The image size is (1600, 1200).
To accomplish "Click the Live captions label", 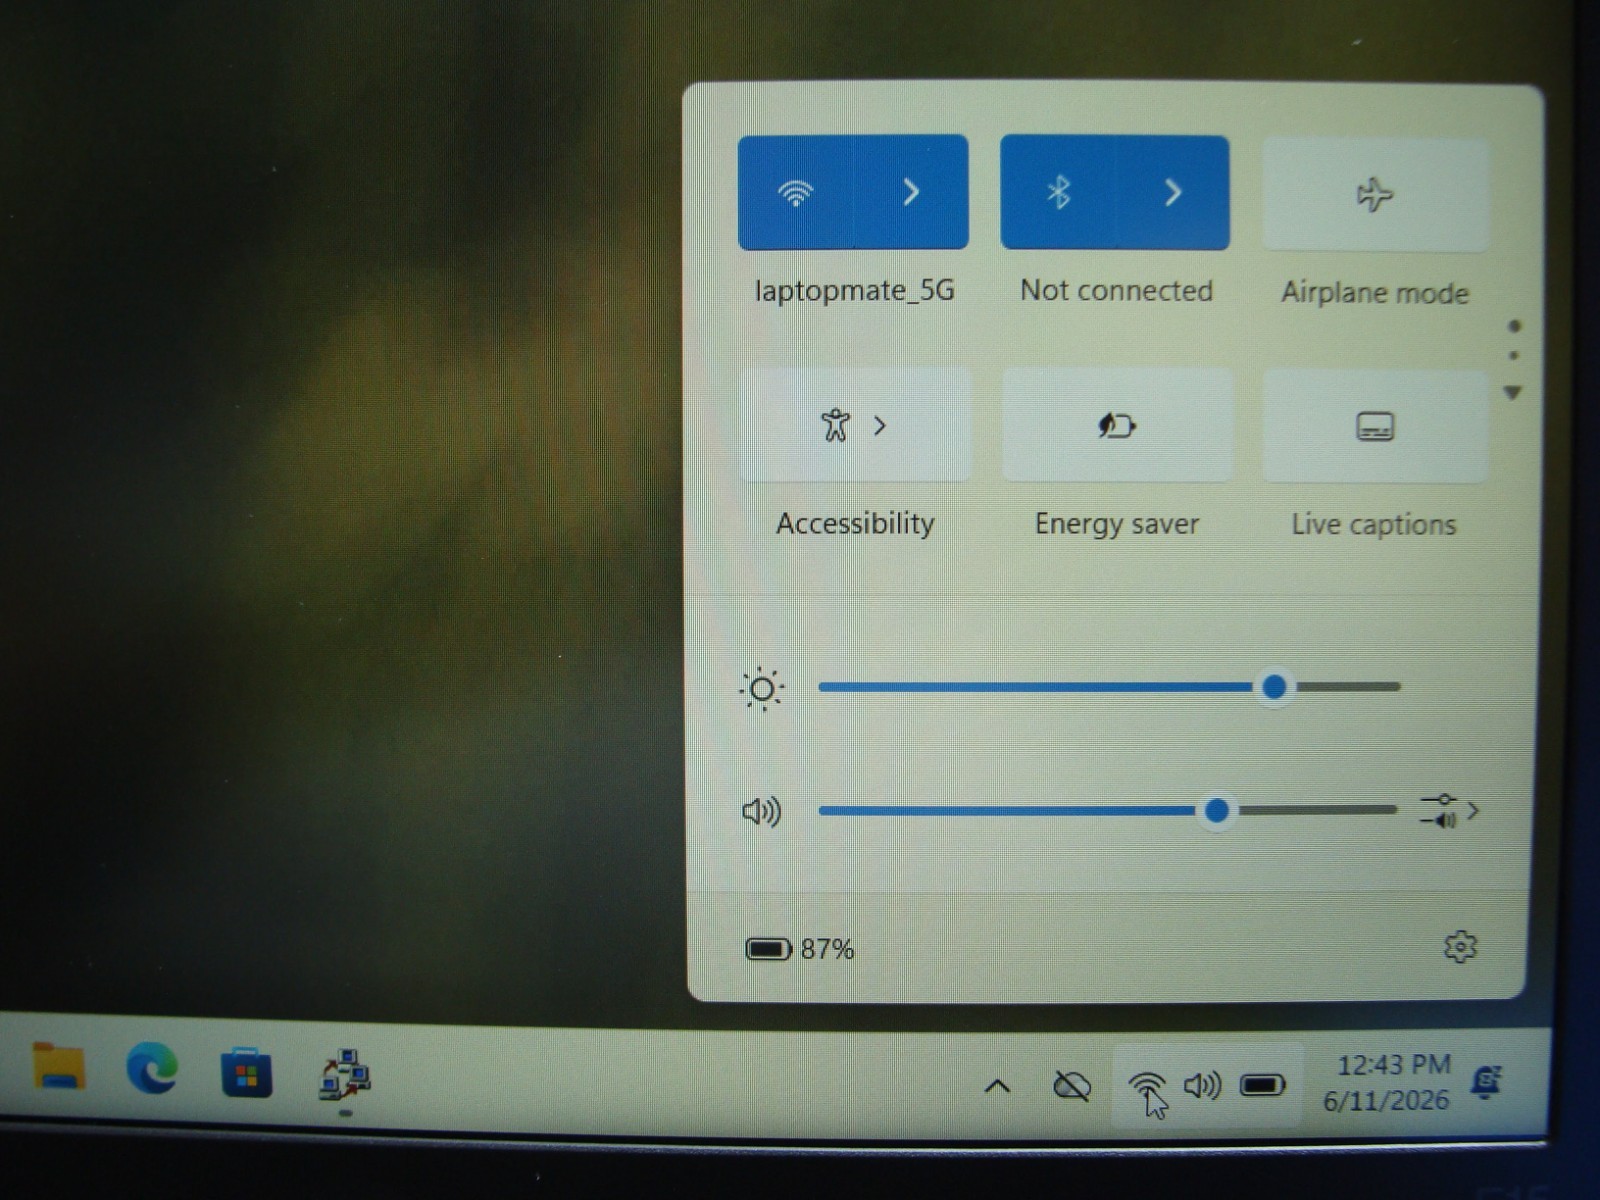I will tap(1374, 524).
